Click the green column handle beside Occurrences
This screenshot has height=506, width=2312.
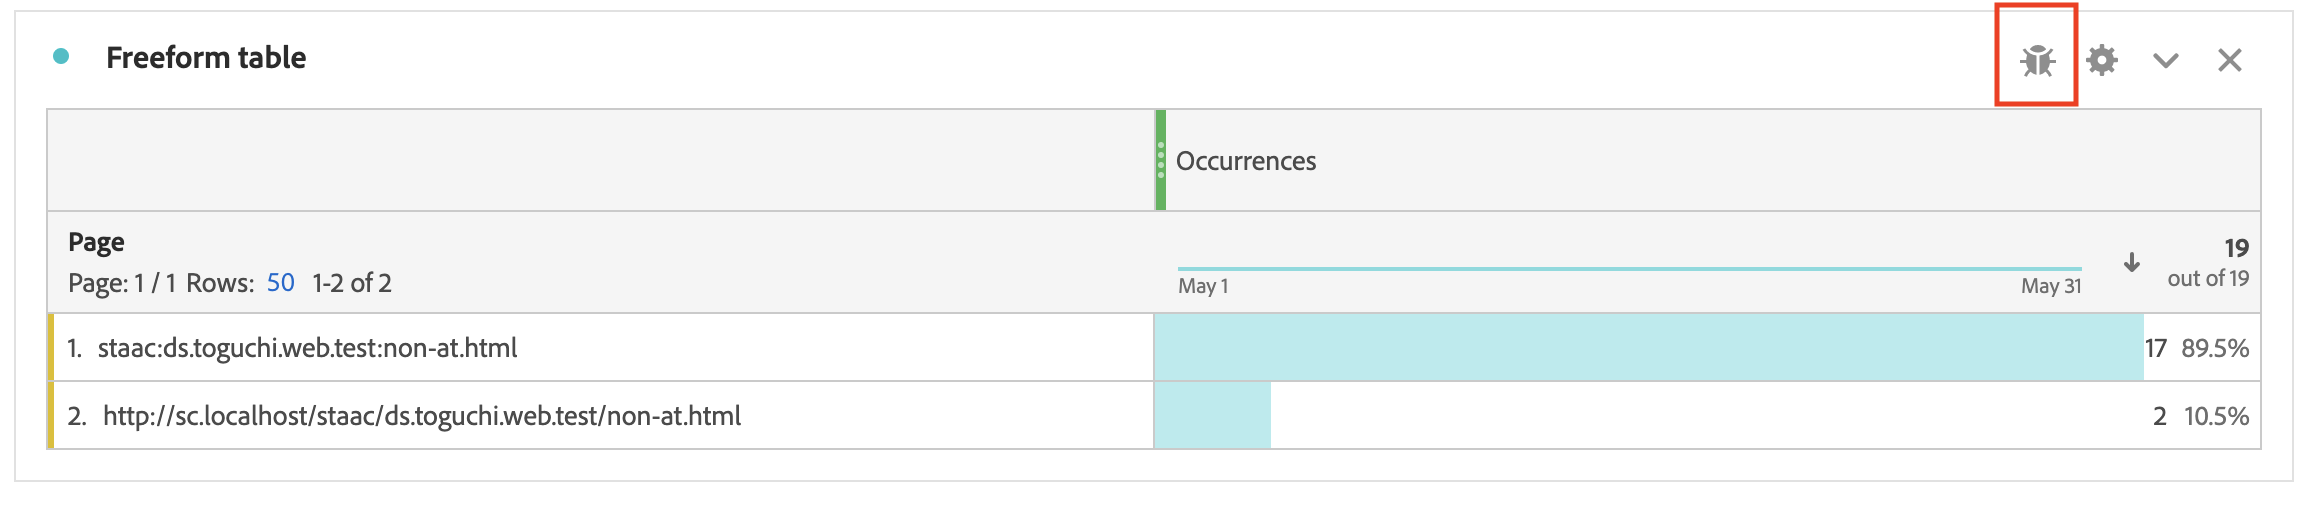(x=1161, y=160)
